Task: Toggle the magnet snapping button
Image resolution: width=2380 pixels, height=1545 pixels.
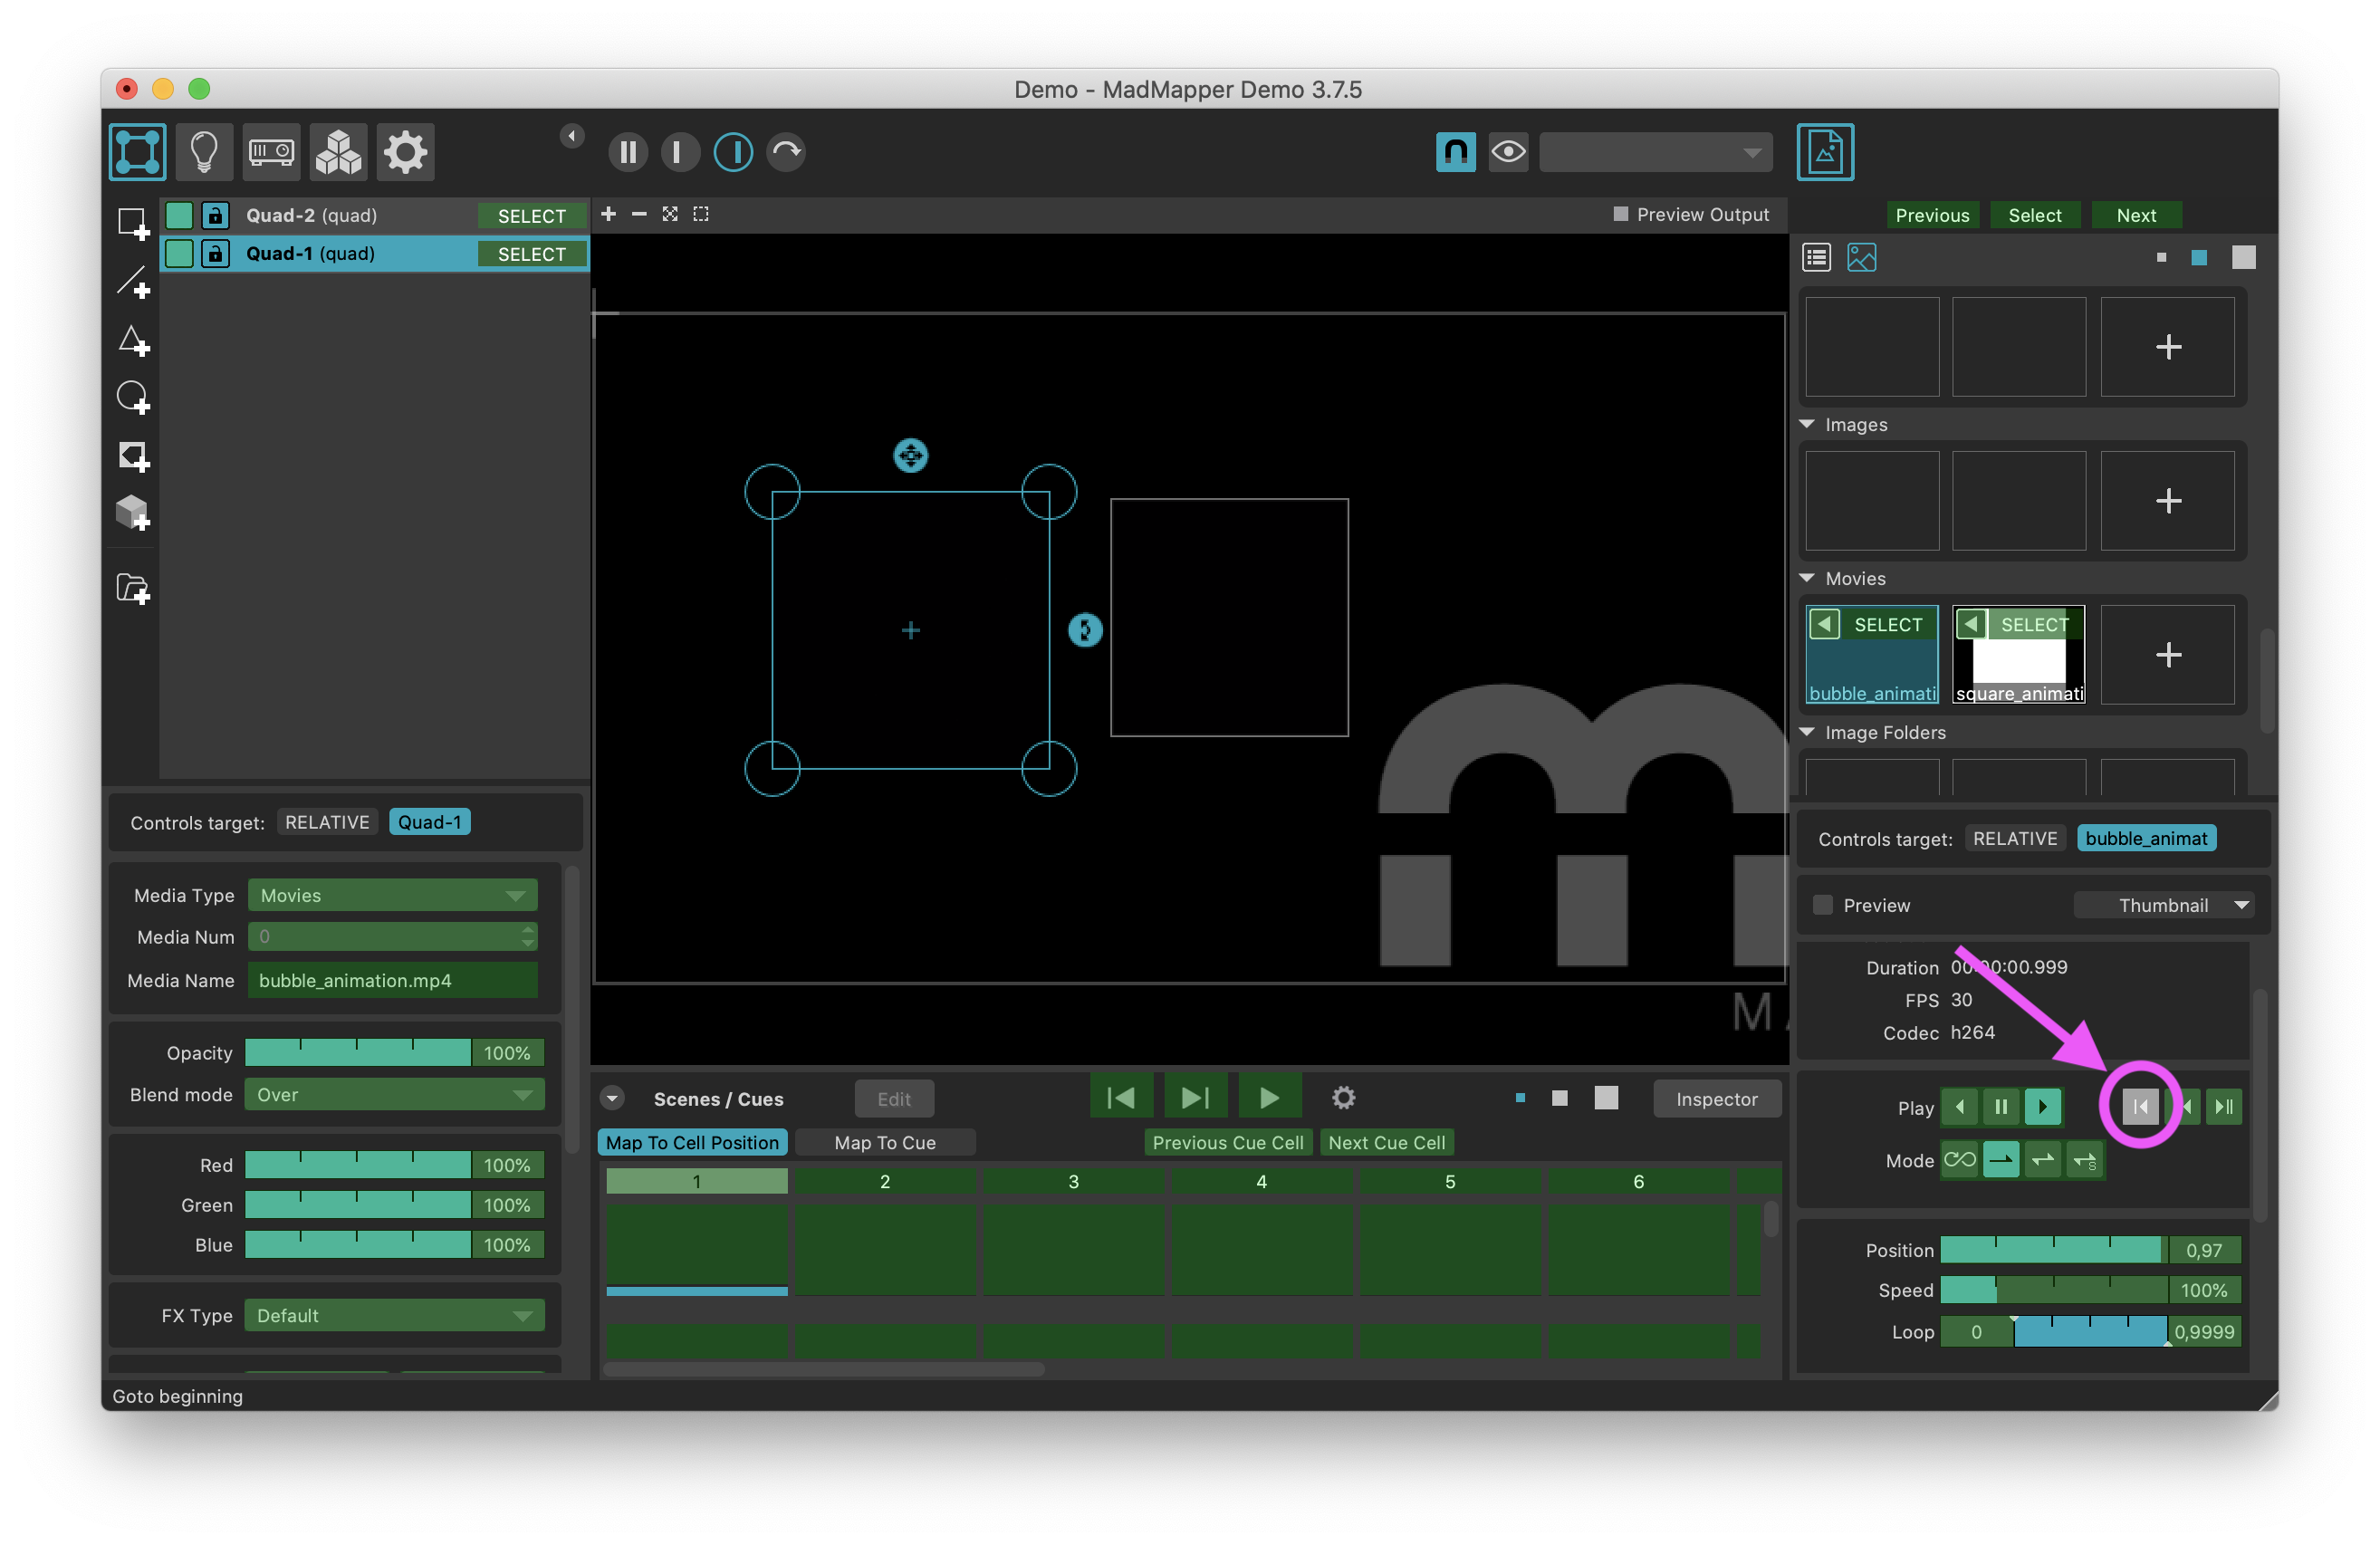Action: coord(1456,152)
